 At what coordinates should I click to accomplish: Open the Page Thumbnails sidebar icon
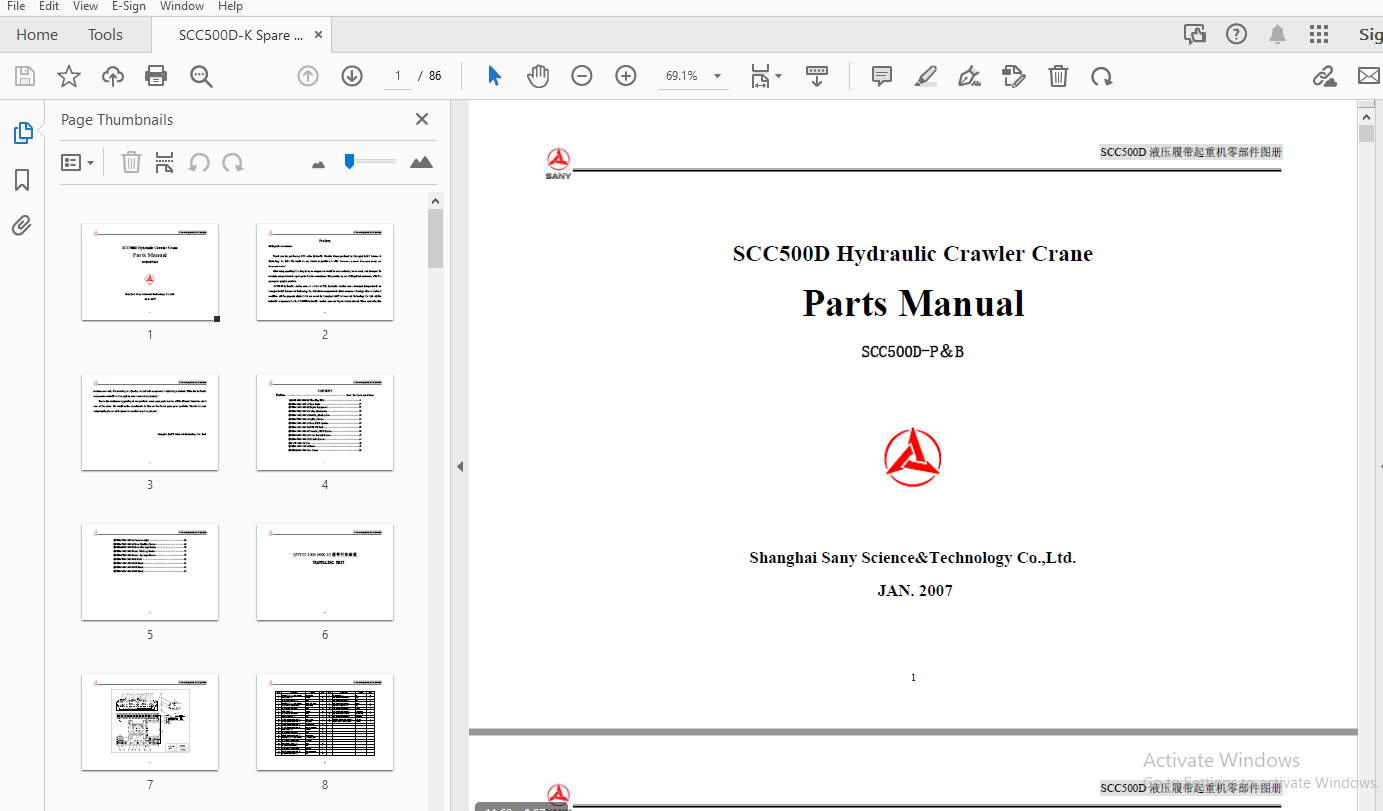click(x=22, y=133)
